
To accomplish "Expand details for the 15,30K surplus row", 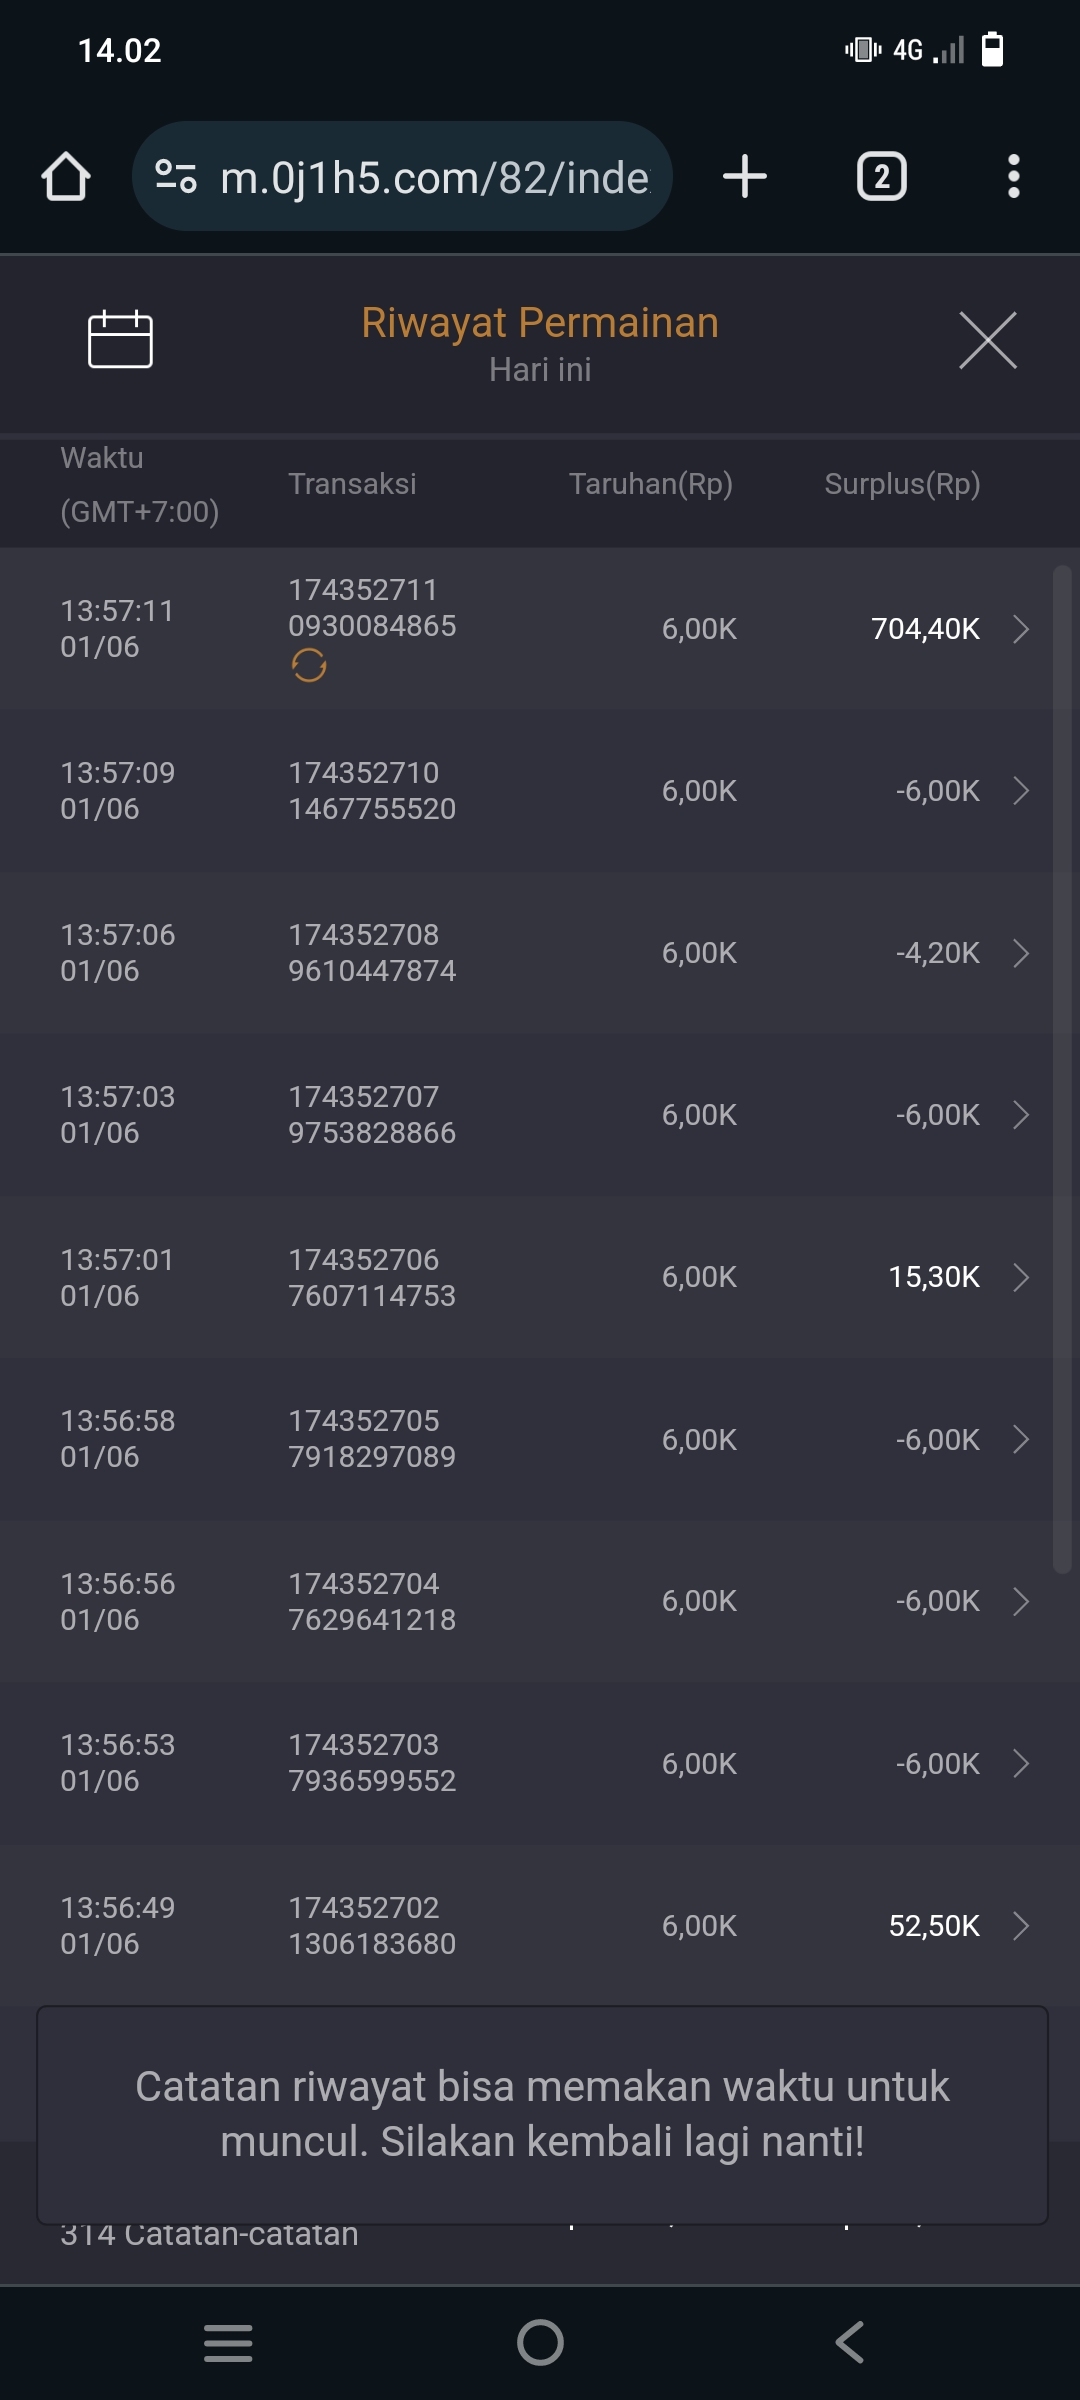I will [1020, 1277].
